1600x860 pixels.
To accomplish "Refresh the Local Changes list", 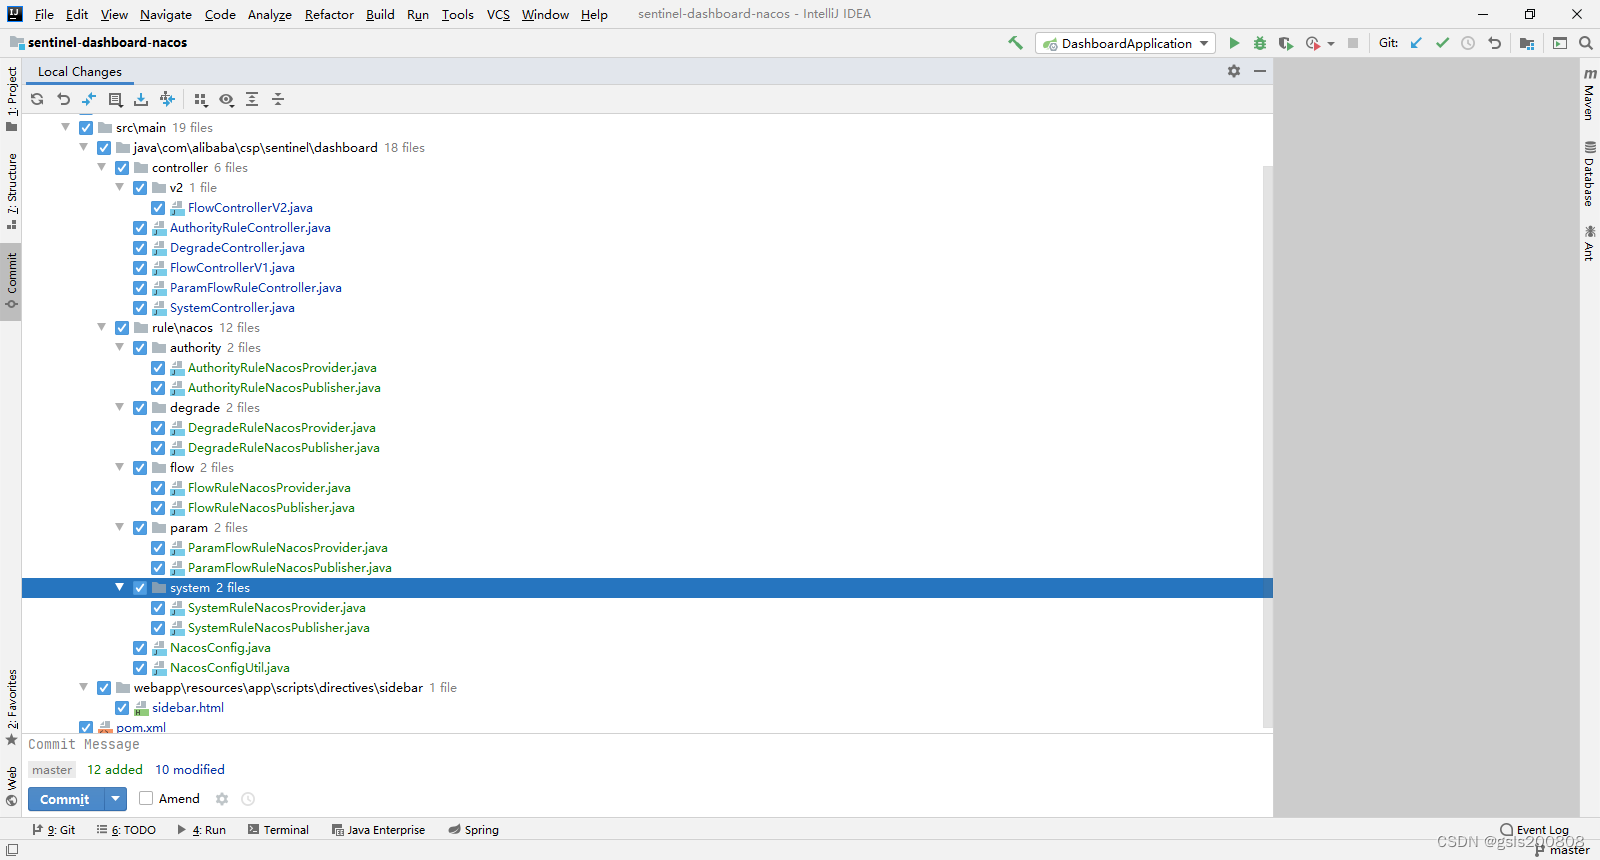I will tap(37, 99).
